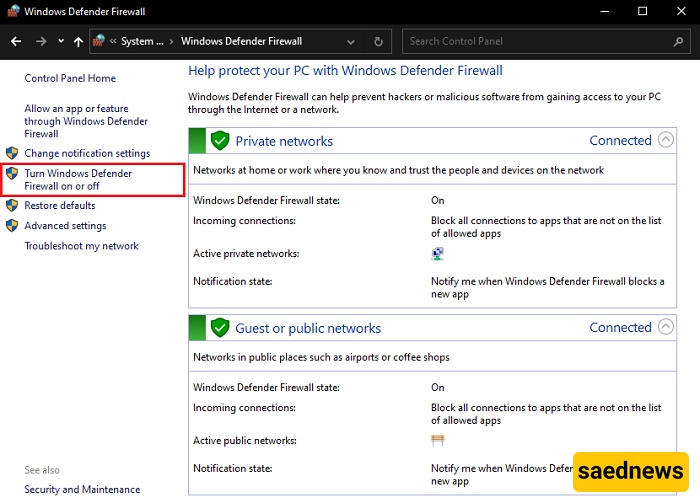Open Advanced settings

(x=65, y=225)
